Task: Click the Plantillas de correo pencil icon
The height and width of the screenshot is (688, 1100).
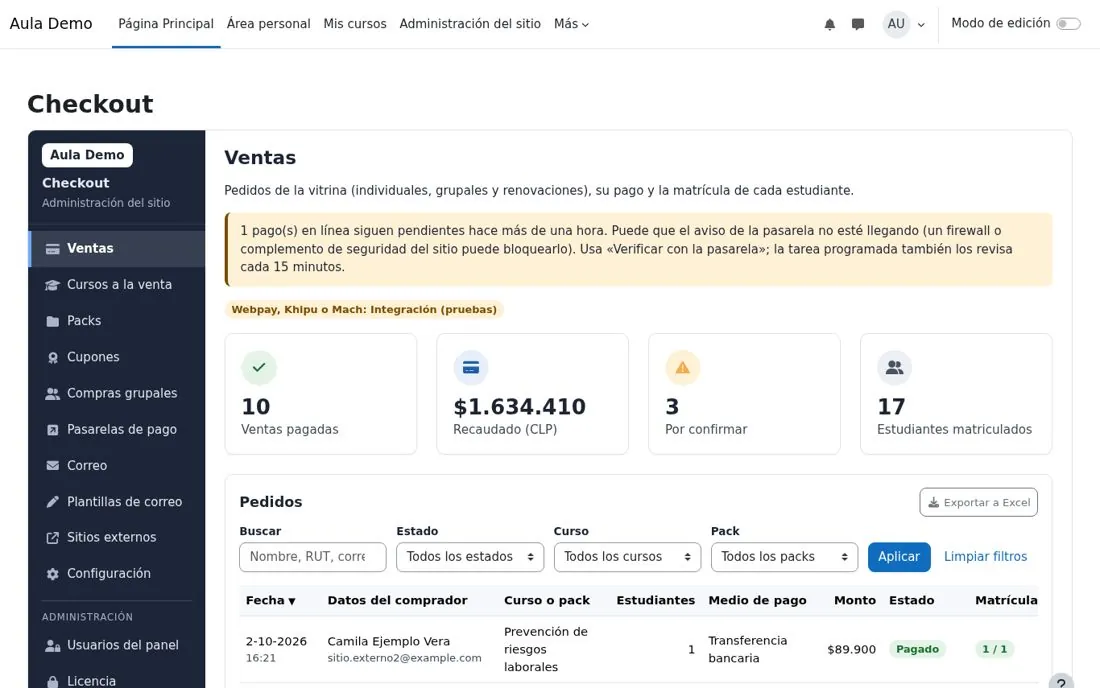Action: click(53, 502)
